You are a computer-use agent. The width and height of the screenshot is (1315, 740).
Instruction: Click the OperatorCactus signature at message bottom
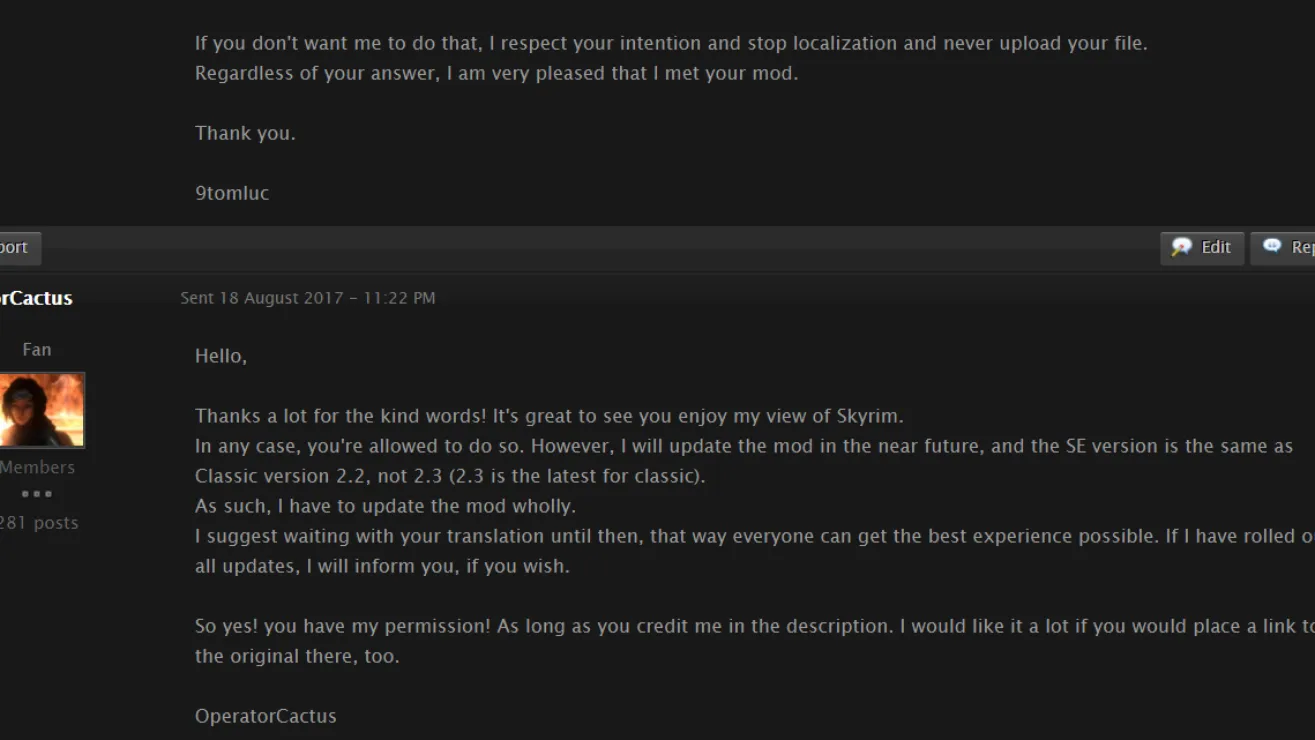(x=266, y=716)
